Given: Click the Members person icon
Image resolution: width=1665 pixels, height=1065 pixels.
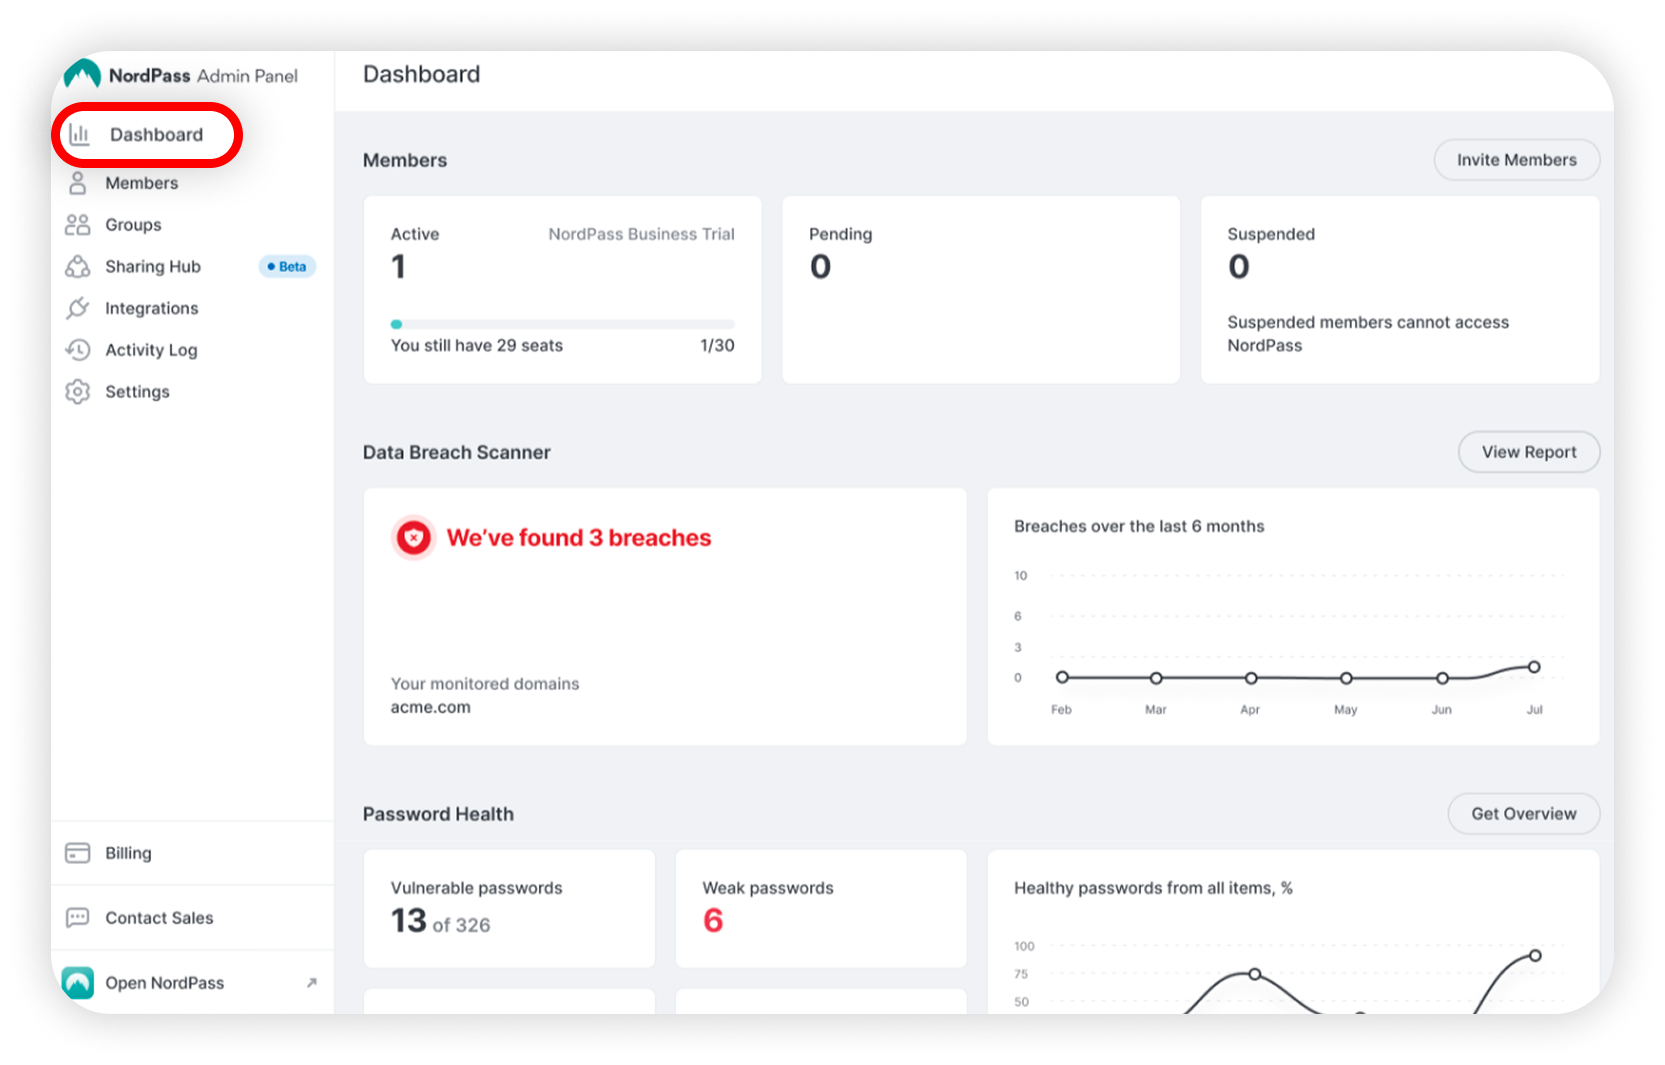Looking at the screenshot, I should tap(78, 183).
